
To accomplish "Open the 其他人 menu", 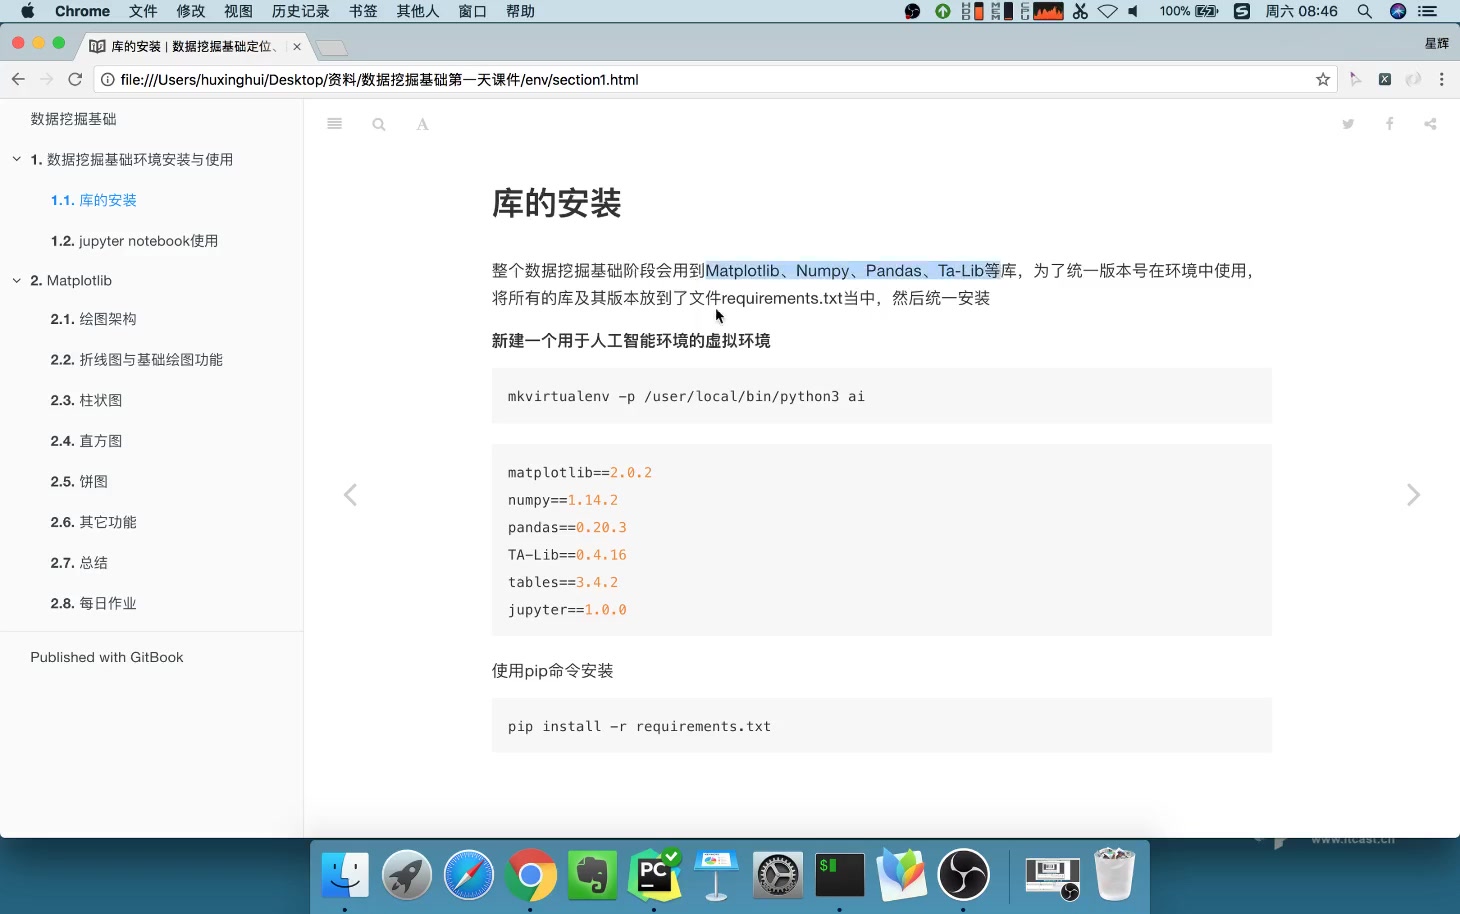I will [418, 11].
